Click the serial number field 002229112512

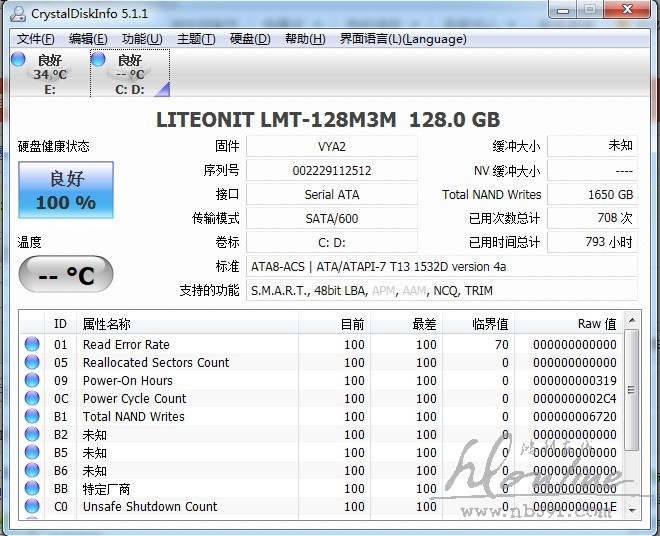click(x=331, y=171)
